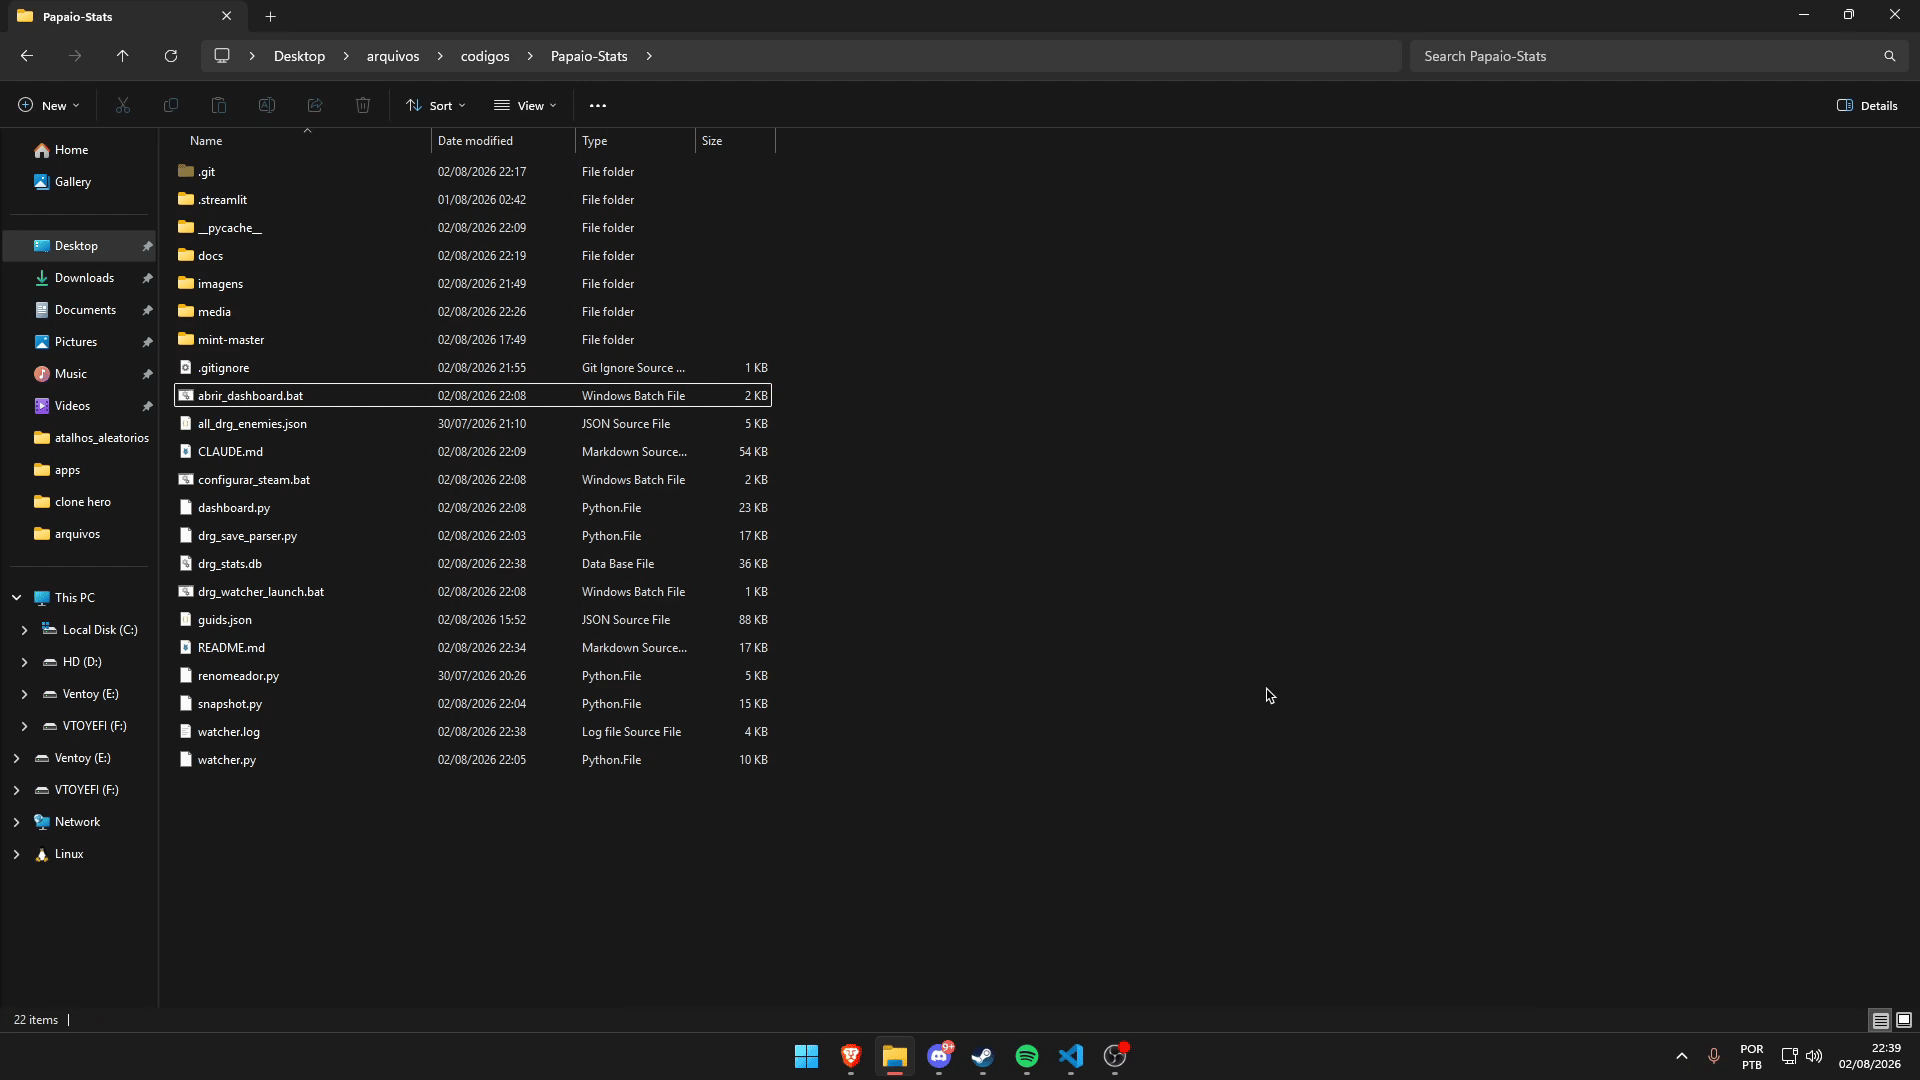Toggle the Details pane
1920x1080 pixels.
coord(1867,105)
